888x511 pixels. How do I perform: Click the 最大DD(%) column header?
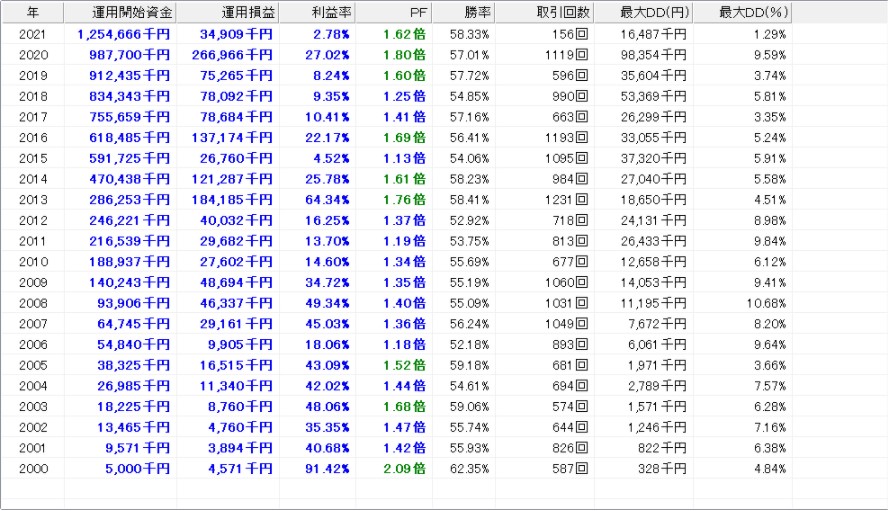(742, 12)
